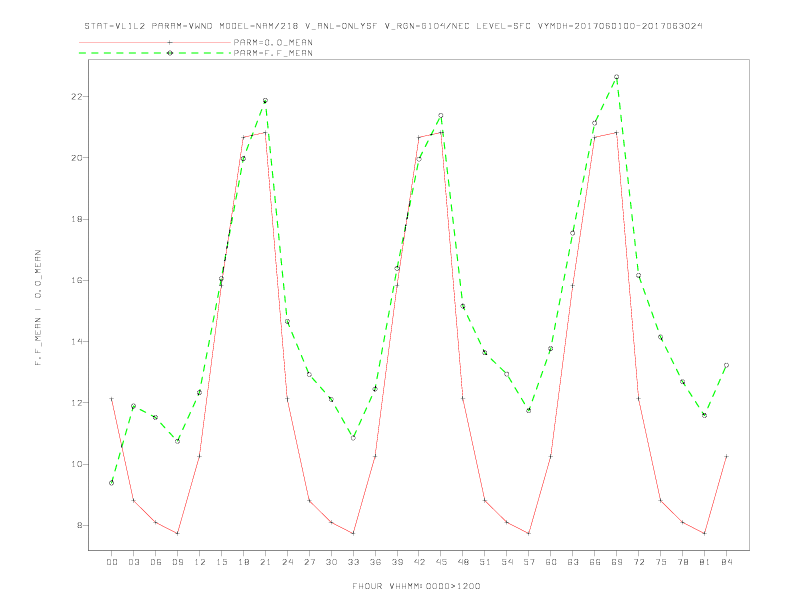This screenshot has height=612, width=792.
Task: Click the x-axis tick label 54
Action: click(507, 562)
